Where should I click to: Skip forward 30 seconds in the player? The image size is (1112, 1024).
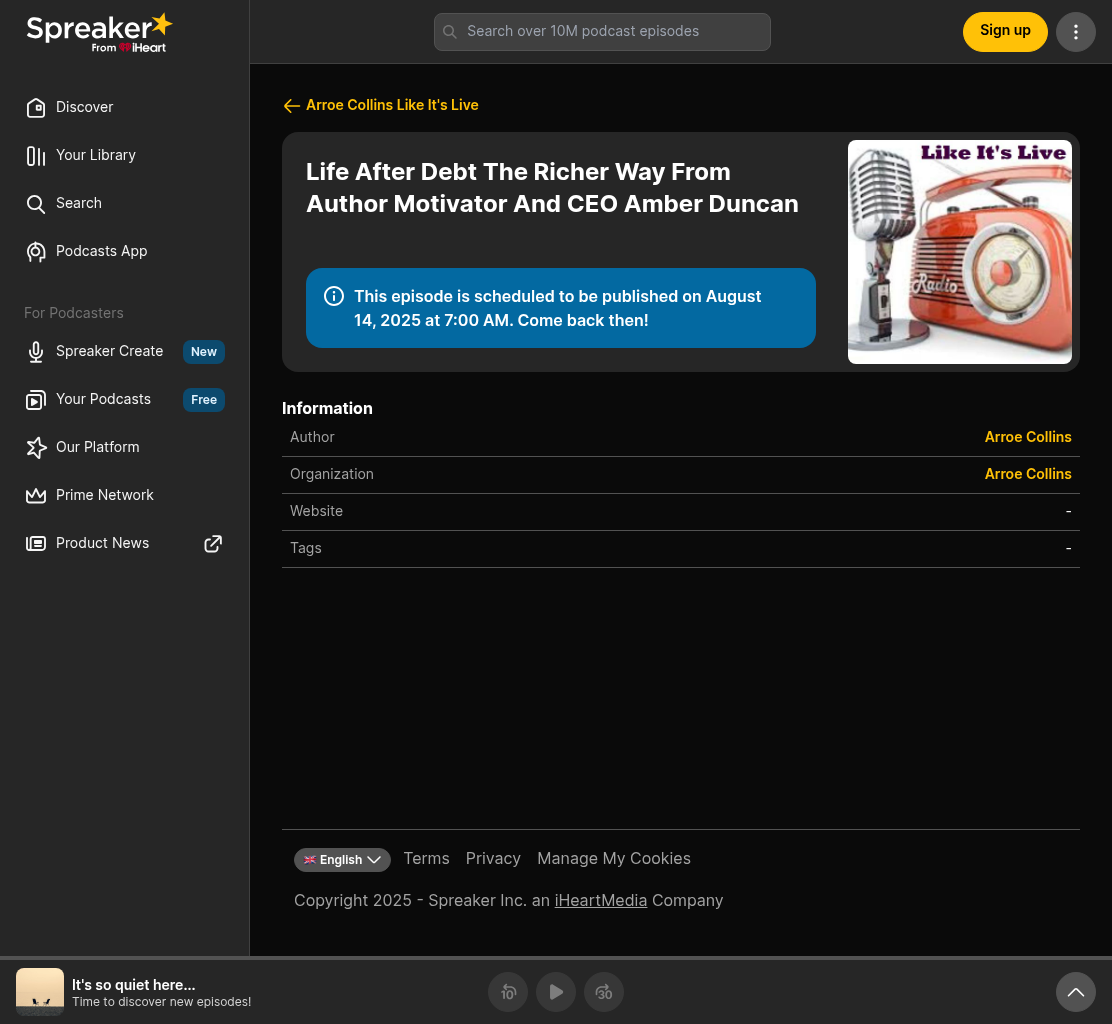[604, 992]
